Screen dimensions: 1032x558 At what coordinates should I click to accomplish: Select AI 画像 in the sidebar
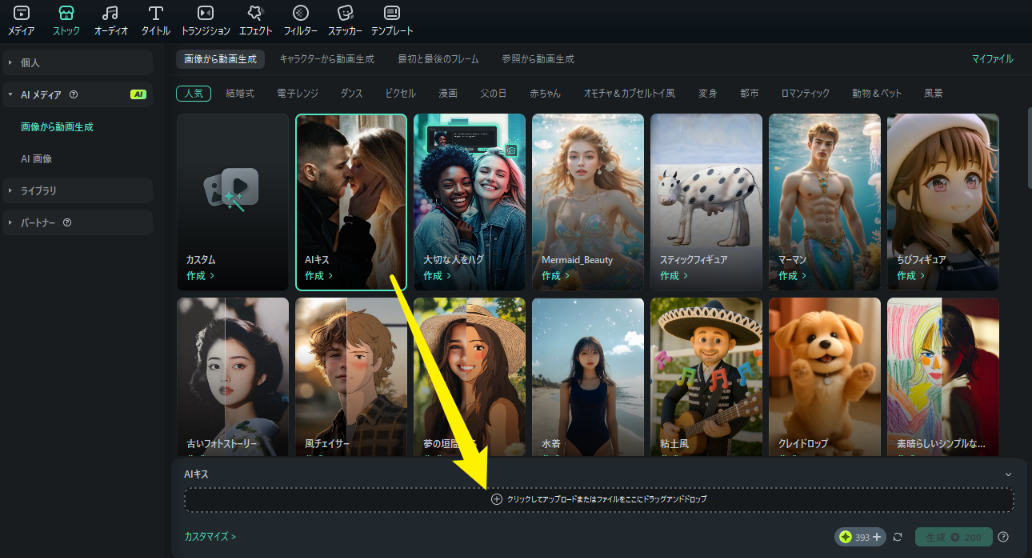pyautogui.click(x=36, y=159)
